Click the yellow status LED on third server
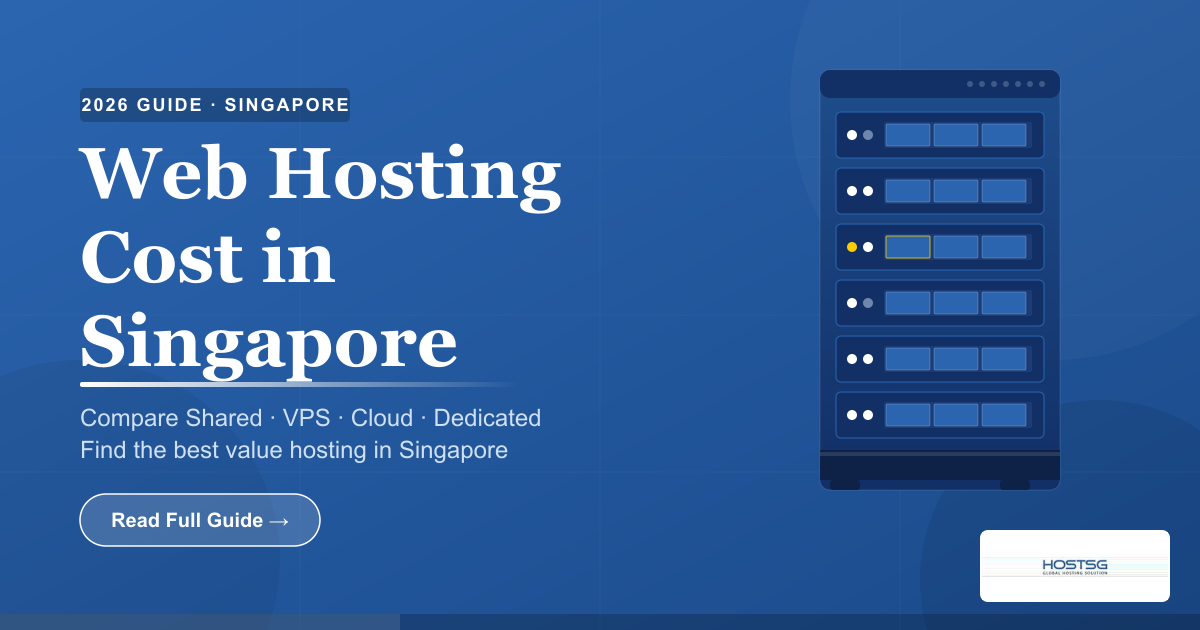This screenshot has width=1200, height=630. 852,247
